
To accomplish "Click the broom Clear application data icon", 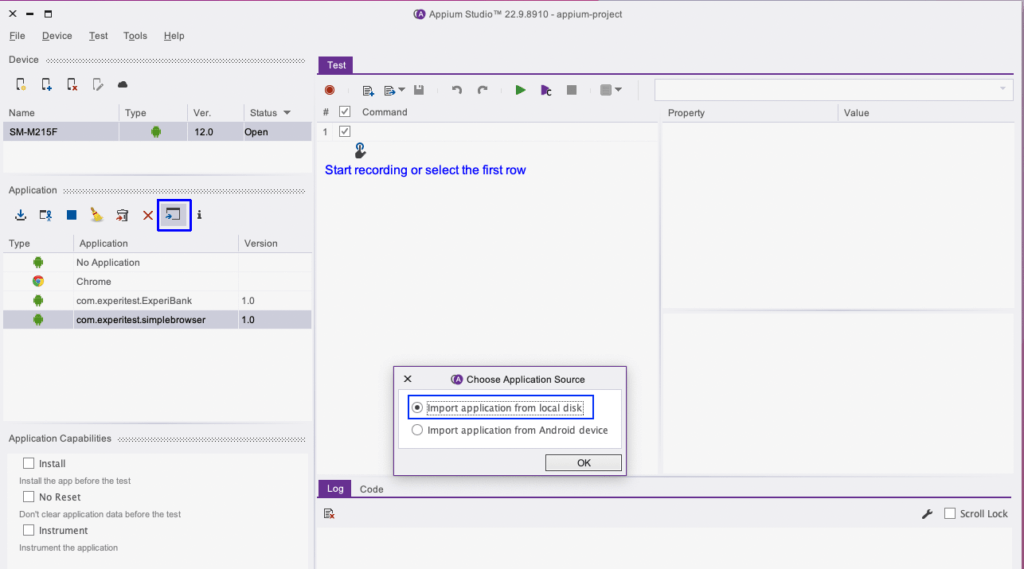I will pyautogui.click(x=96, y=215).
